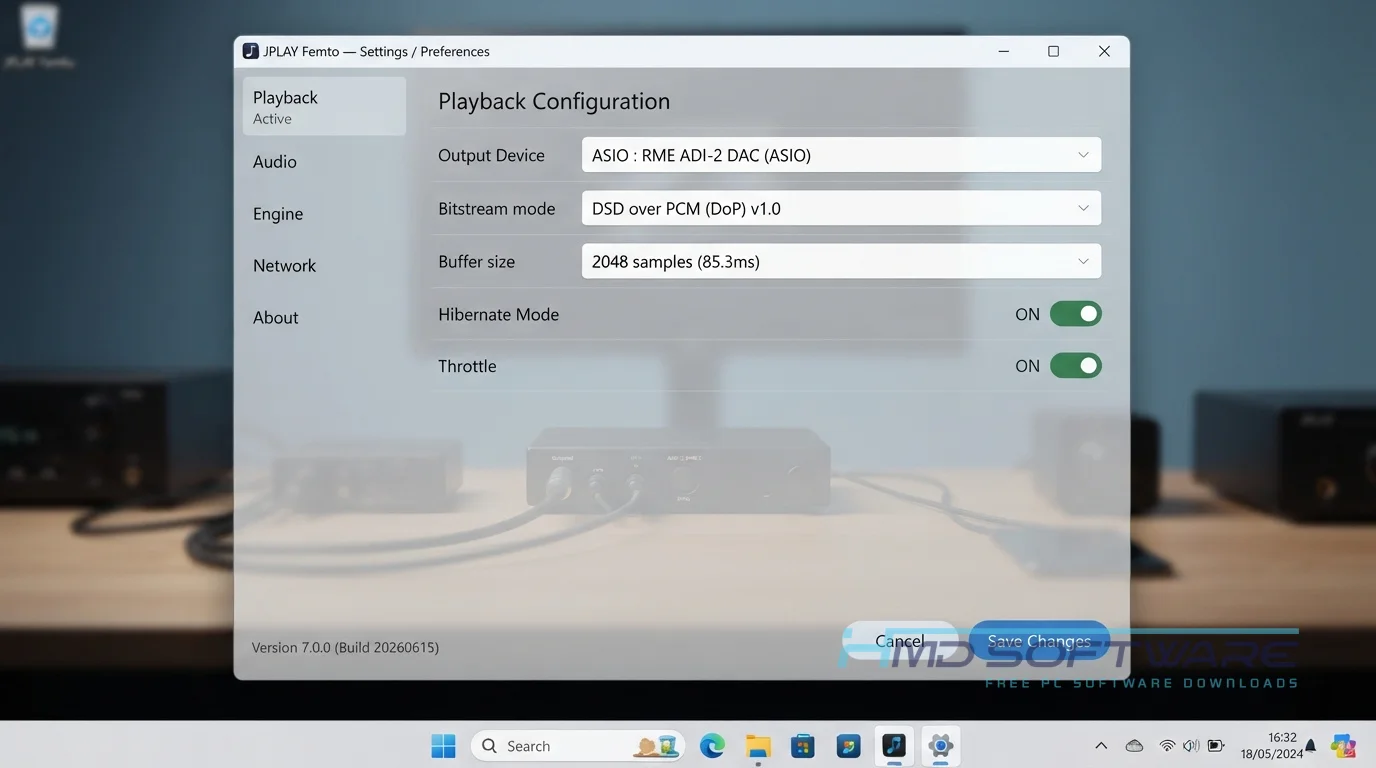Open File Explorer from the taskbar
The height and width of the screenshot is (768, 1376).
758,746
